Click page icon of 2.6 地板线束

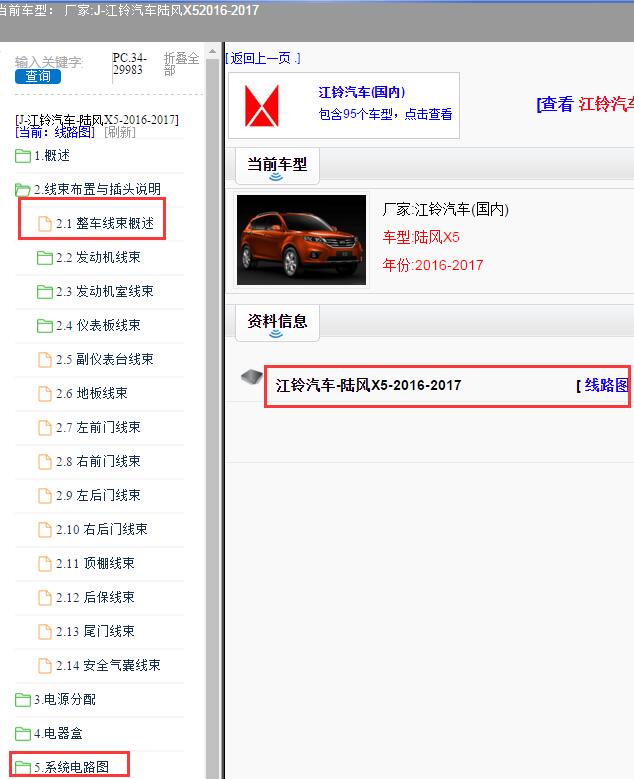(45, 394)
